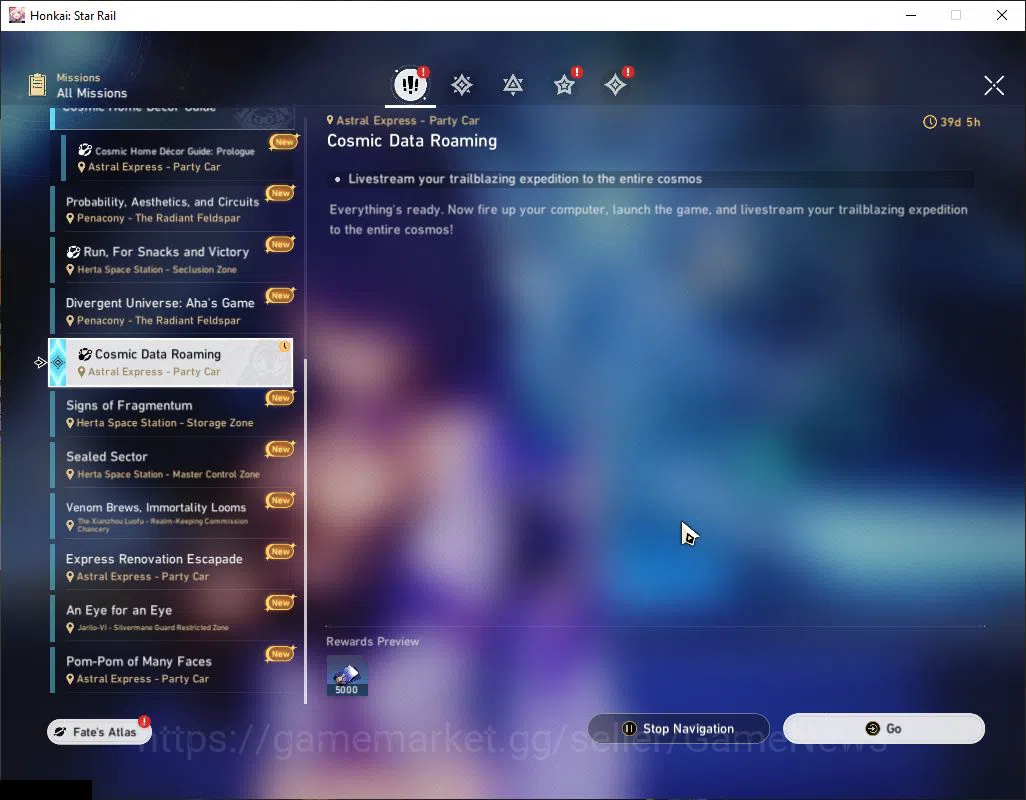Click the mission list scrollbar

pos(306,530)
